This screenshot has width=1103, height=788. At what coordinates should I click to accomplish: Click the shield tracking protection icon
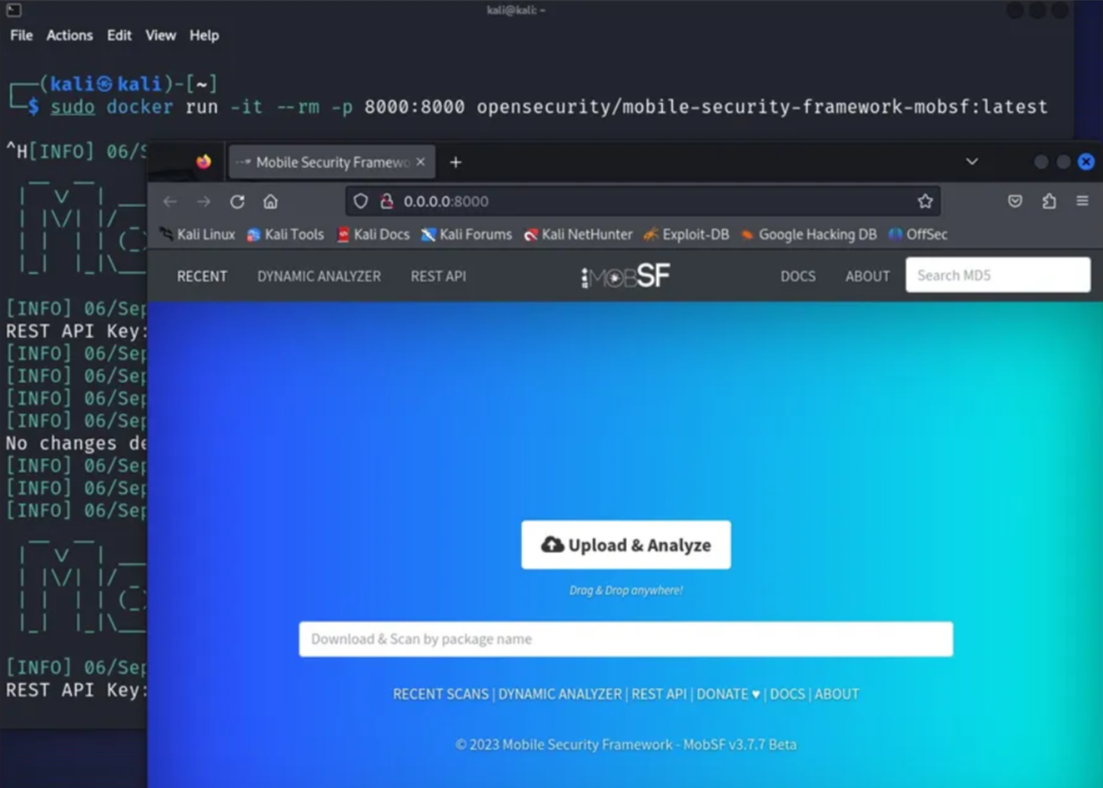tap(361, 201)
